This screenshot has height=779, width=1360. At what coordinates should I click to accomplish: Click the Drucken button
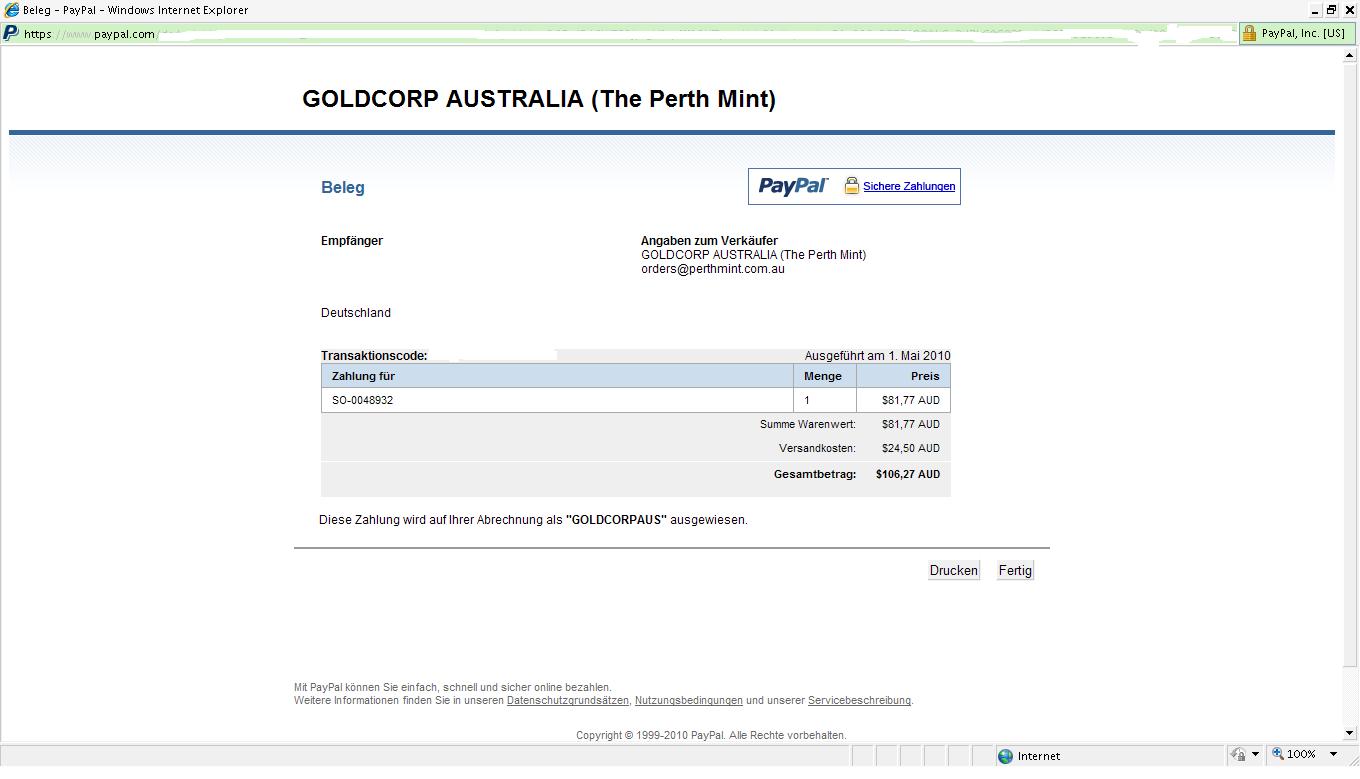pyautogui.click(x=954, y=570)
